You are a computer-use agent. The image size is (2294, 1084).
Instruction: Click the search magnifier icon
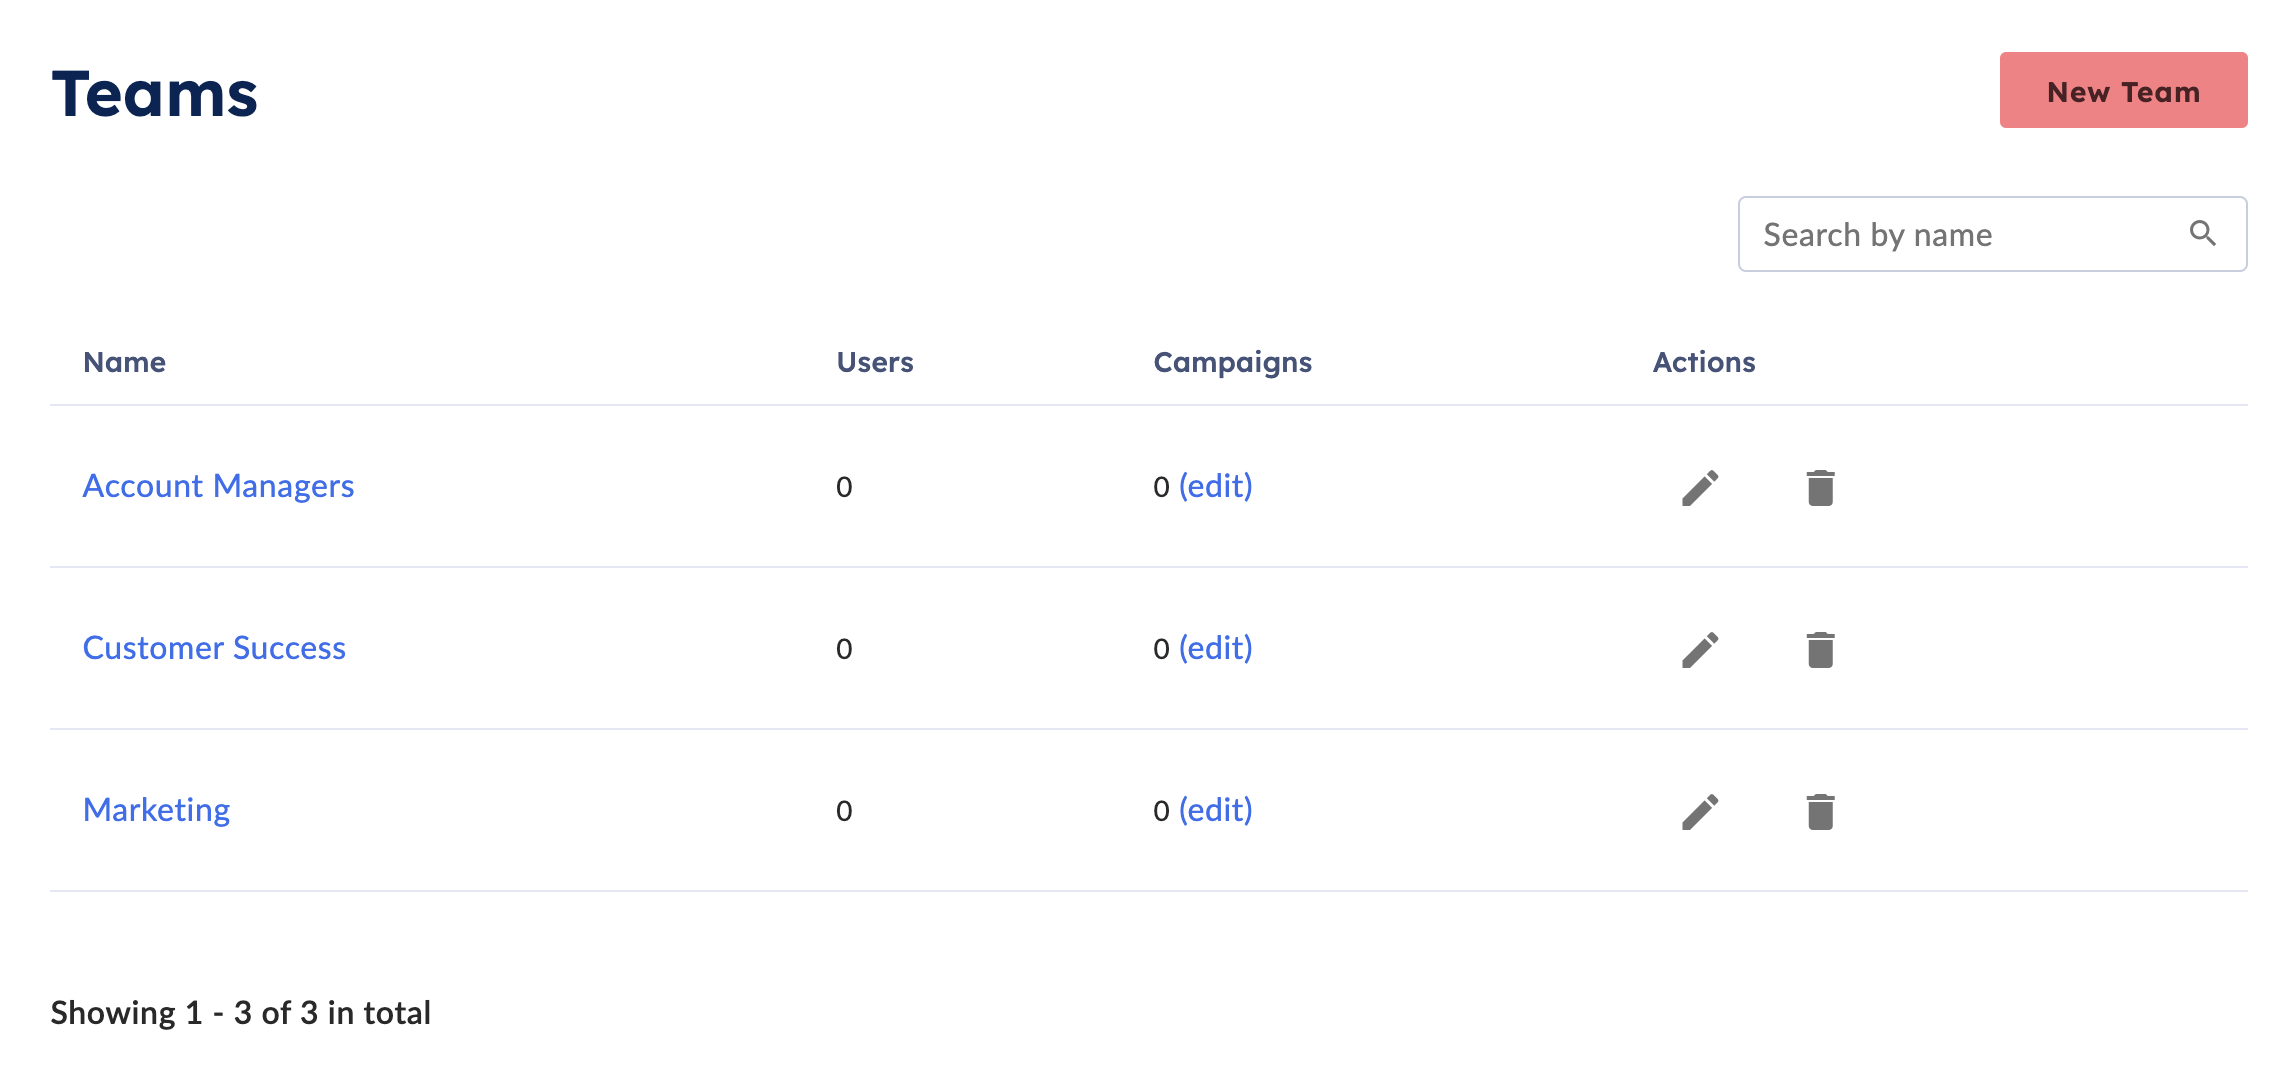(2202, 234)
